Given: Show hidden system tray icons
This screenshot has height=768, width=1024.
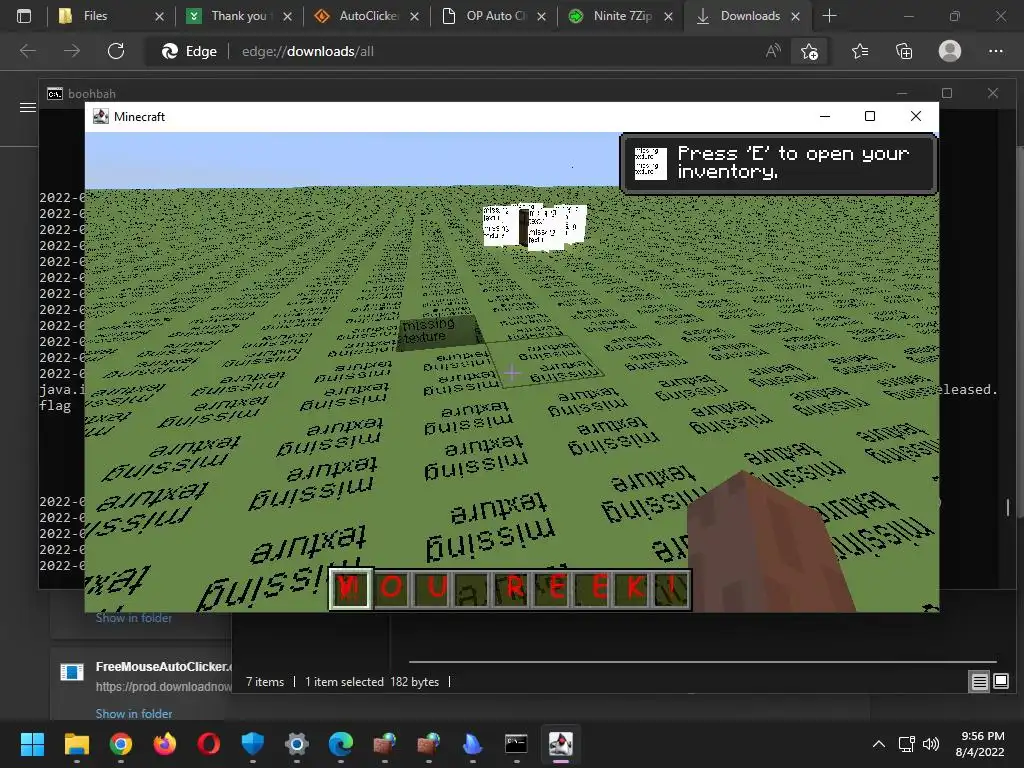Looking at the screenshot, I should click(879, 744).
